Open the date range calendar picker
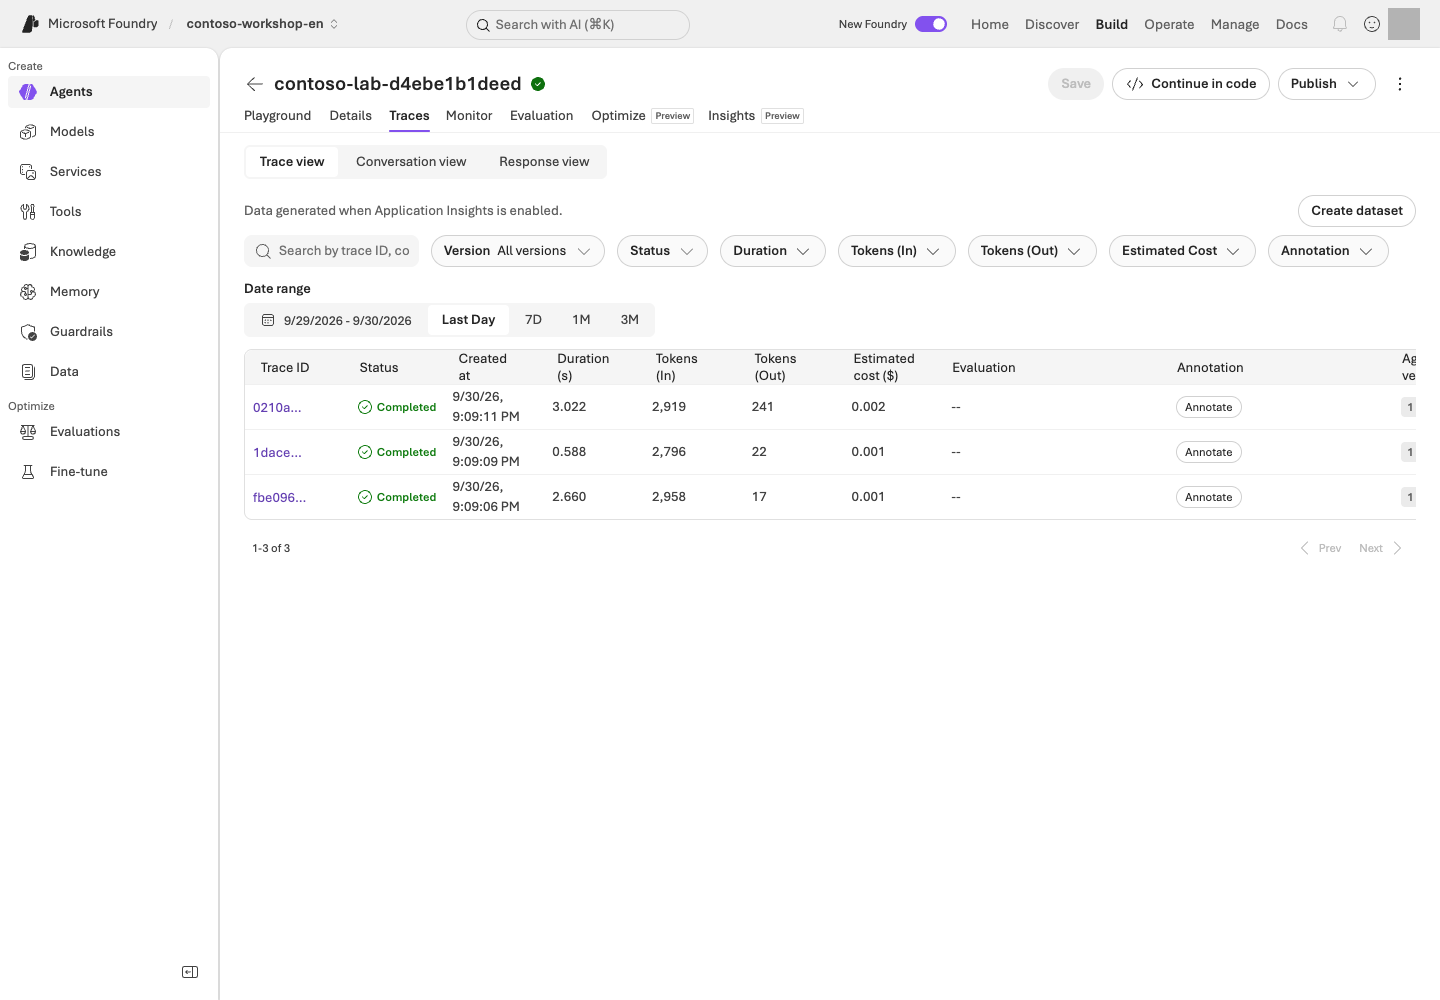The height and width of the screenshot is (1000, 1440). (337, 320)
